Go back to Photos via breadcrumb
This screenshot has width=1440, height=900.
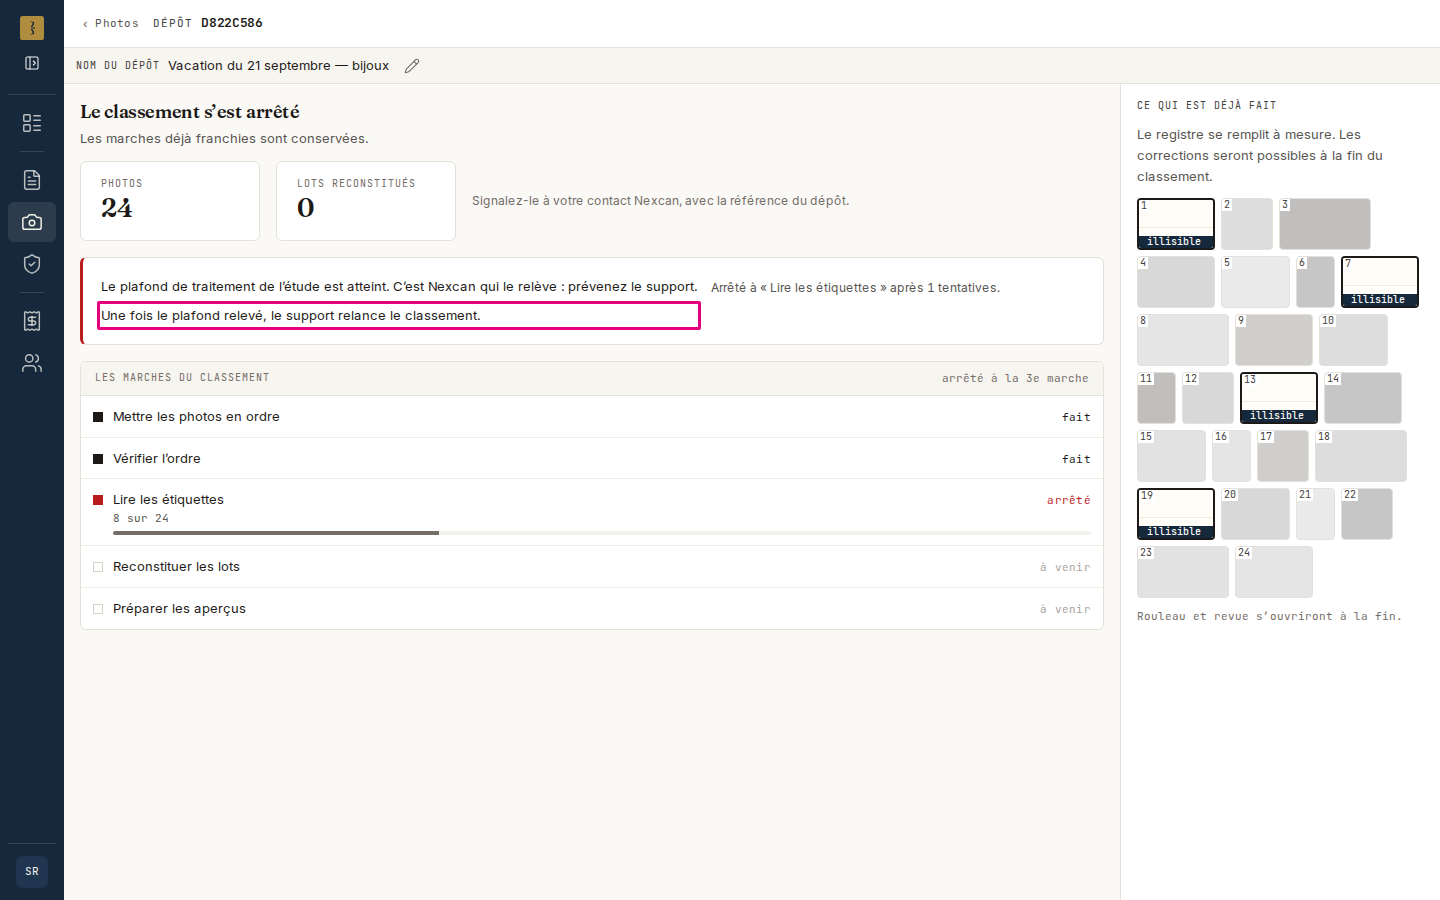pos(111,23)
